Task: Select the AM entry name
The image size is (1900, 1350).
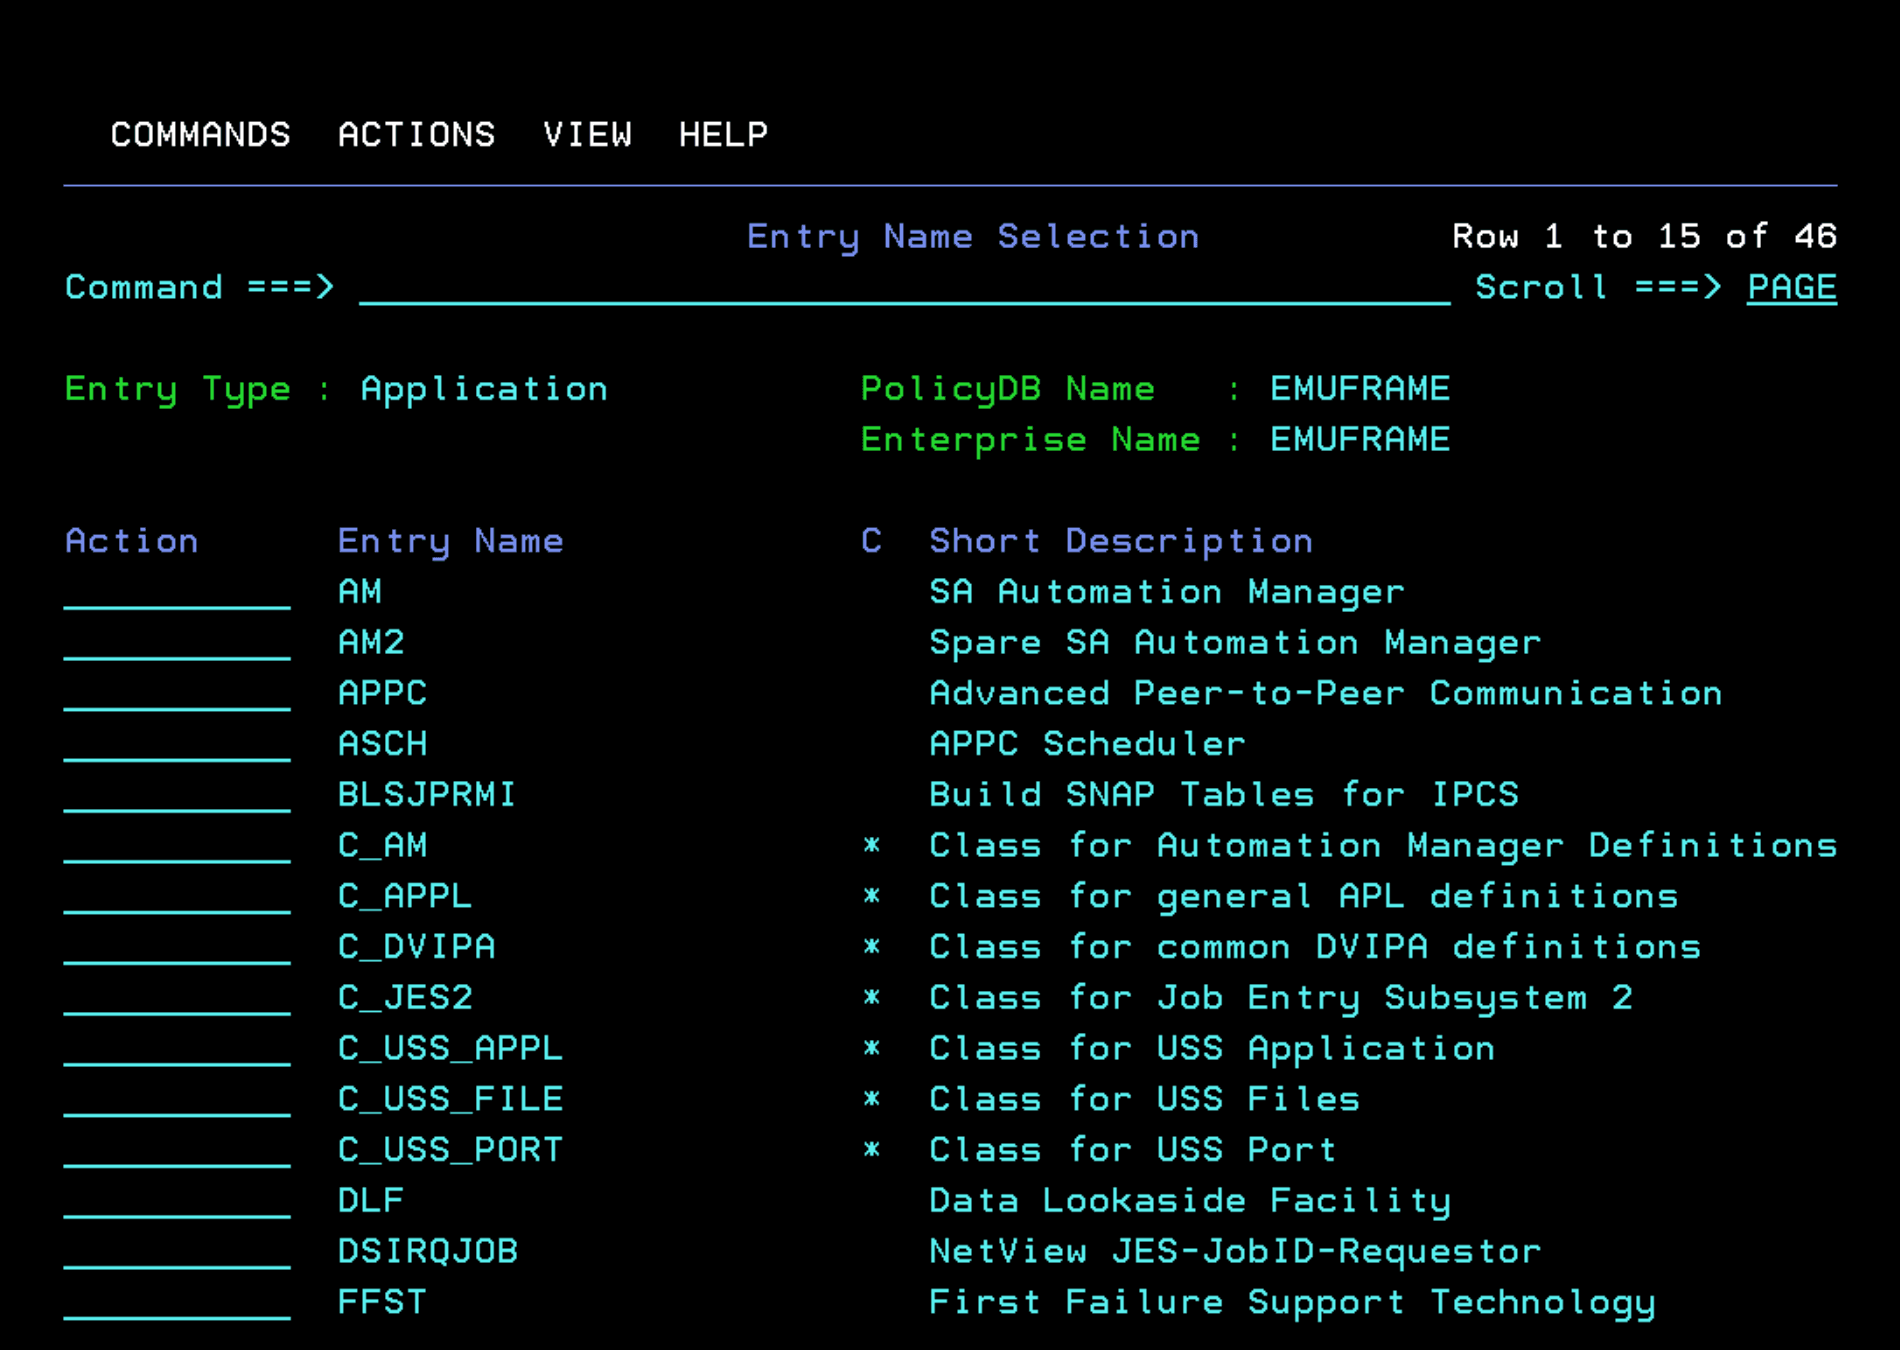Action: coord(360,591)
